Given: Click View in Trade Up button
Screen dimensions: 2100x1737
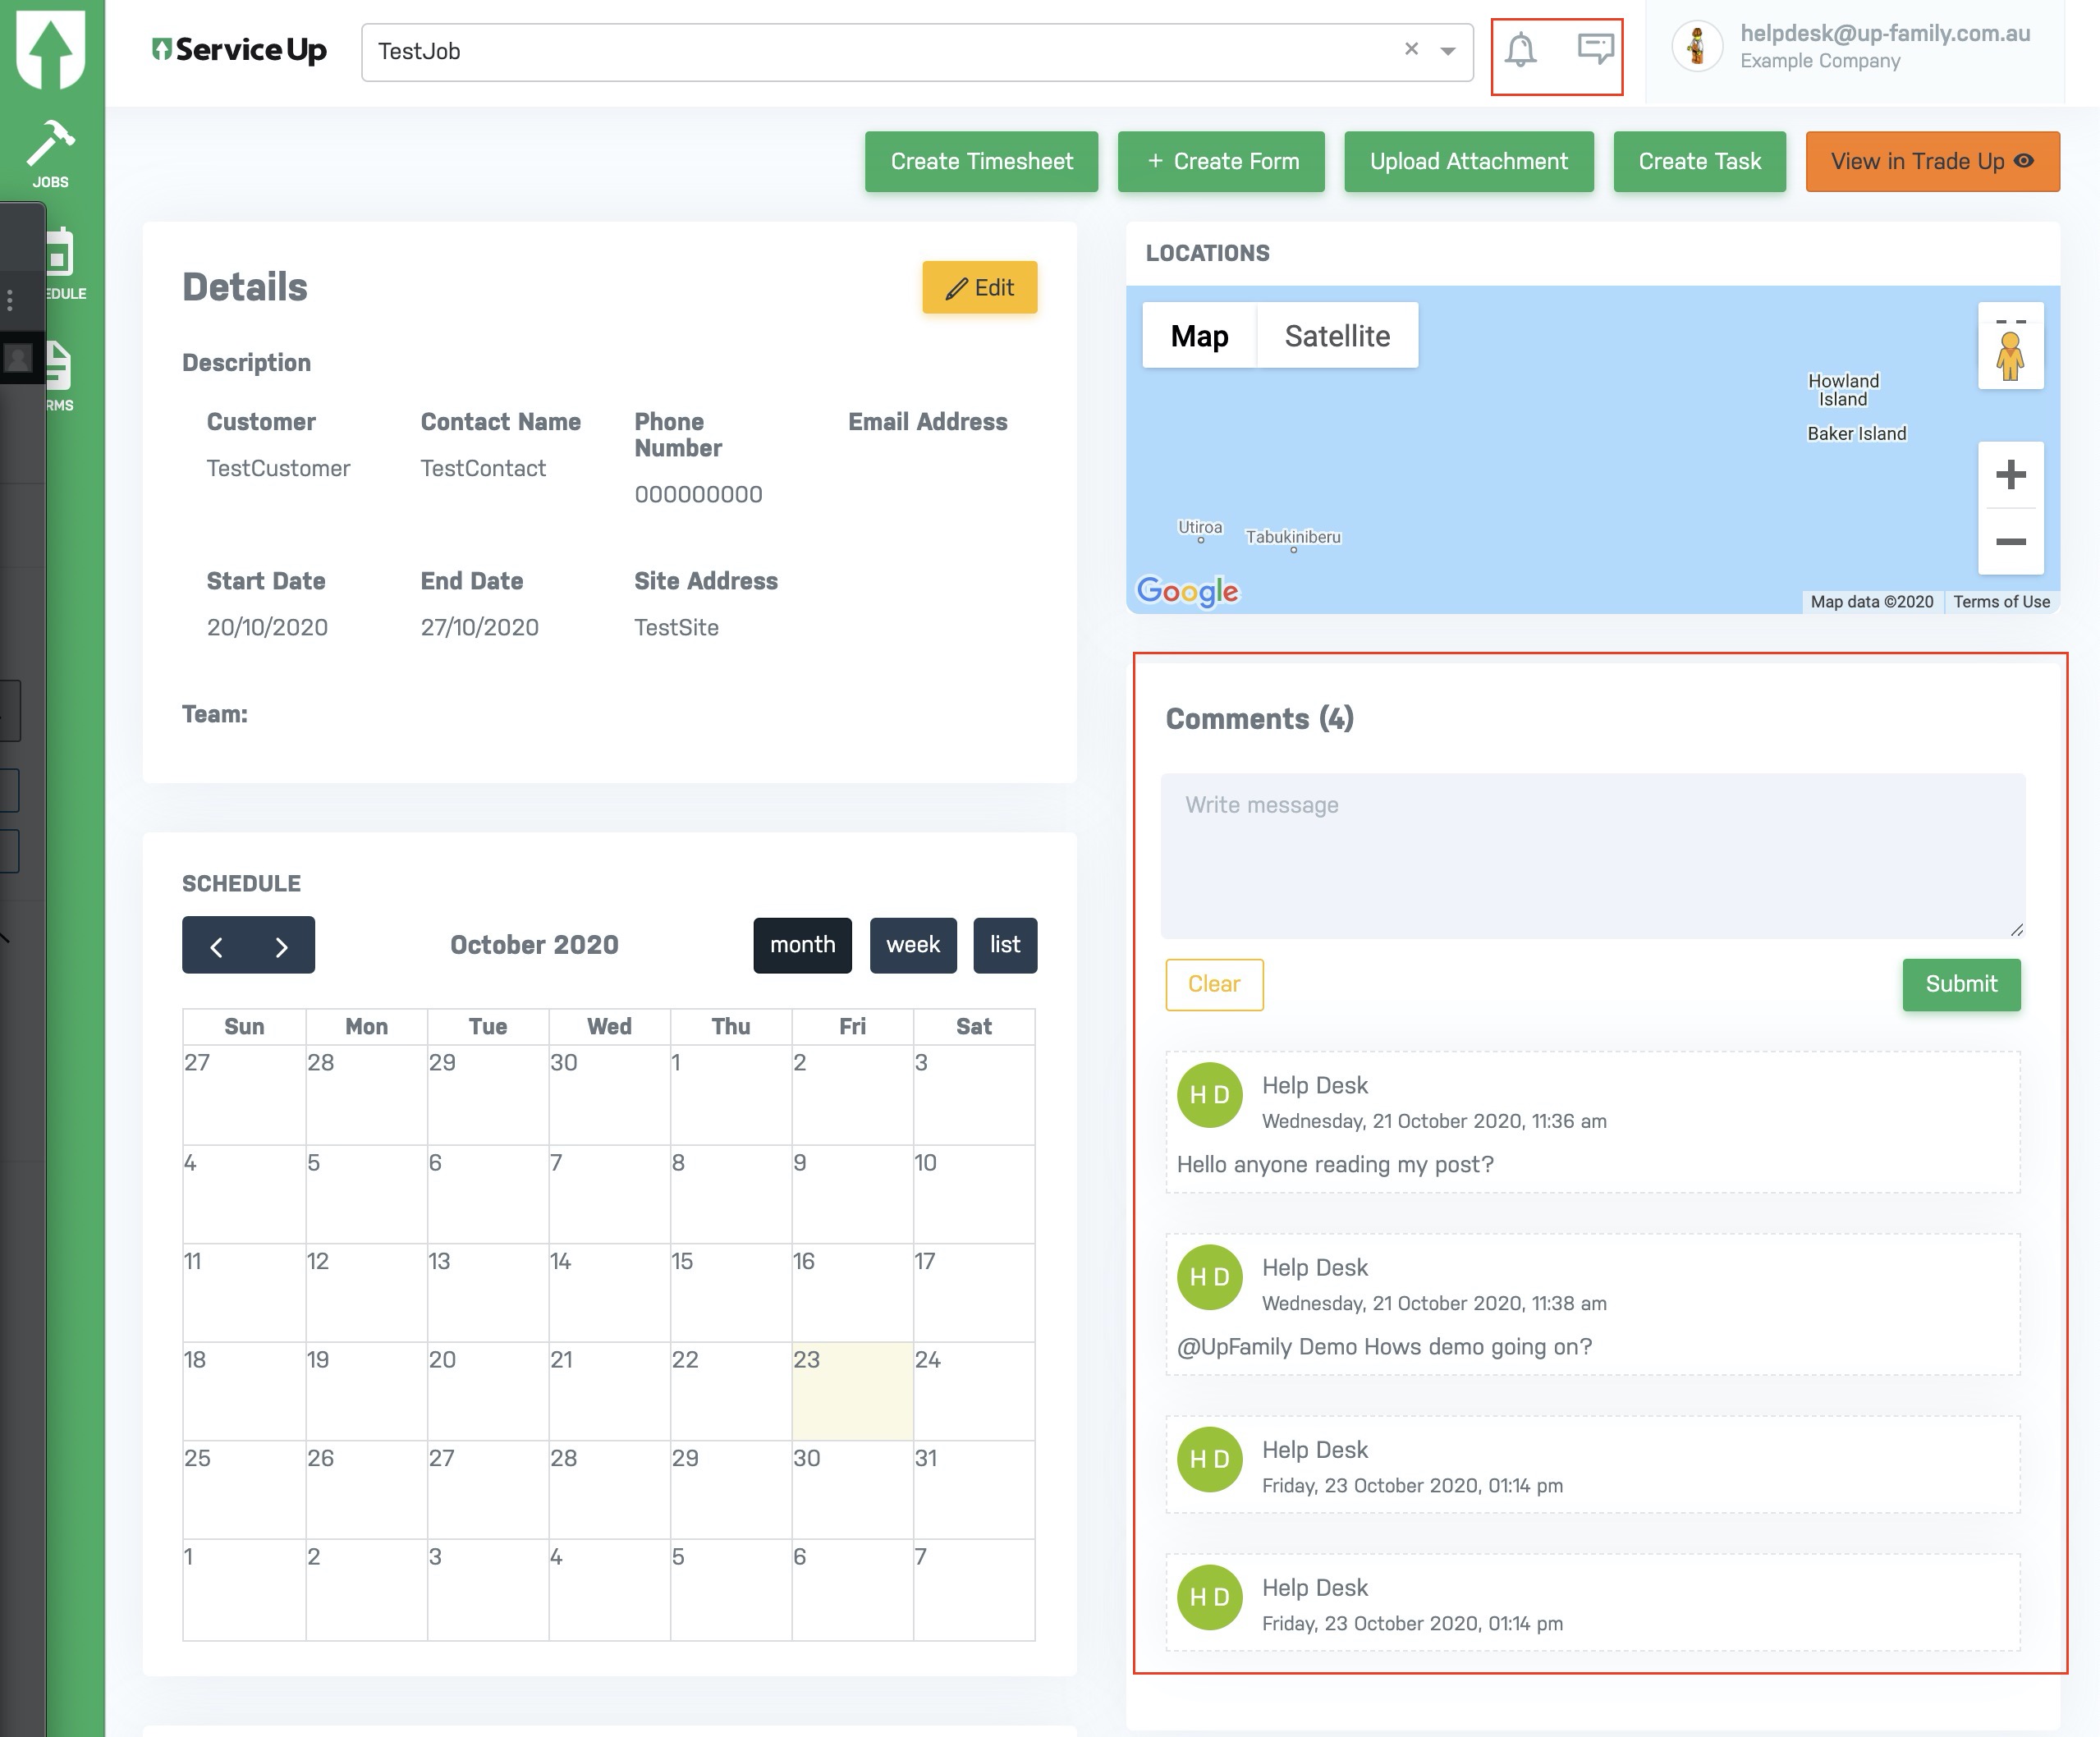Looking at the screenshot, I should (1931, 161).
